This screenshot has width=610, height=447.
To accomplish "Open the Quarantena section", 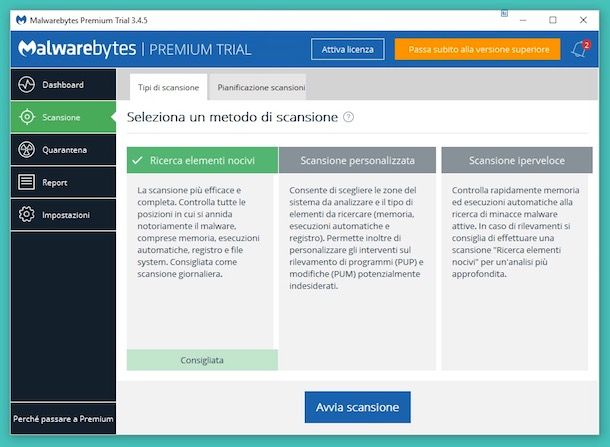I will [x=63, y=150].
